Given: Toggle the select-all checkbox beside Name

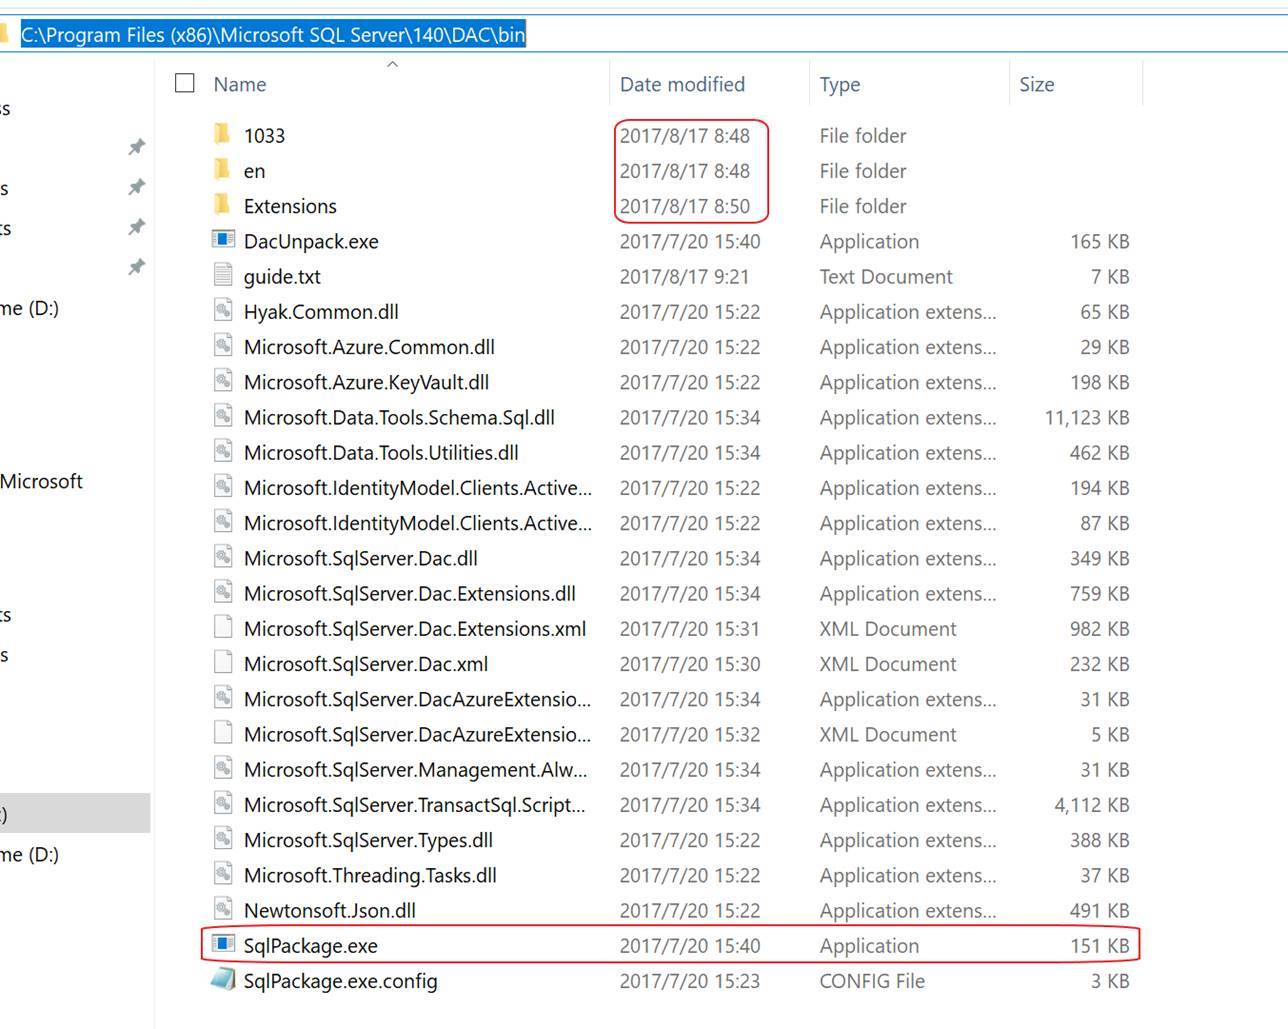Looking at the screenshot, I should point(185,83).
